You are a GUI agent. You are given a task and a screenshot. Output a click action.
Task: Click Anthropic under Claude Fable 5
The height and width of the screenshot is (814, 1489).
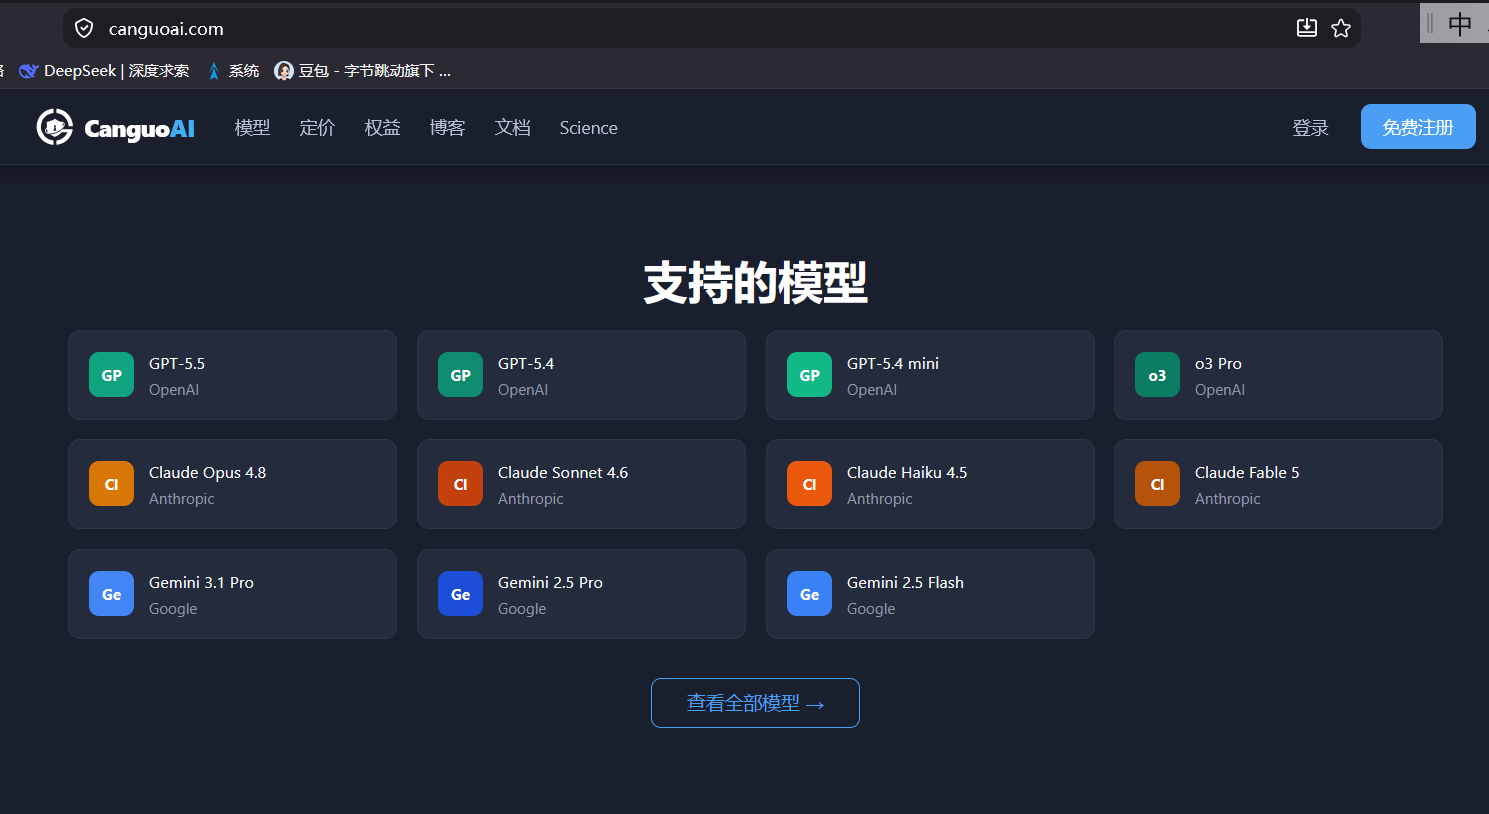1227,499
